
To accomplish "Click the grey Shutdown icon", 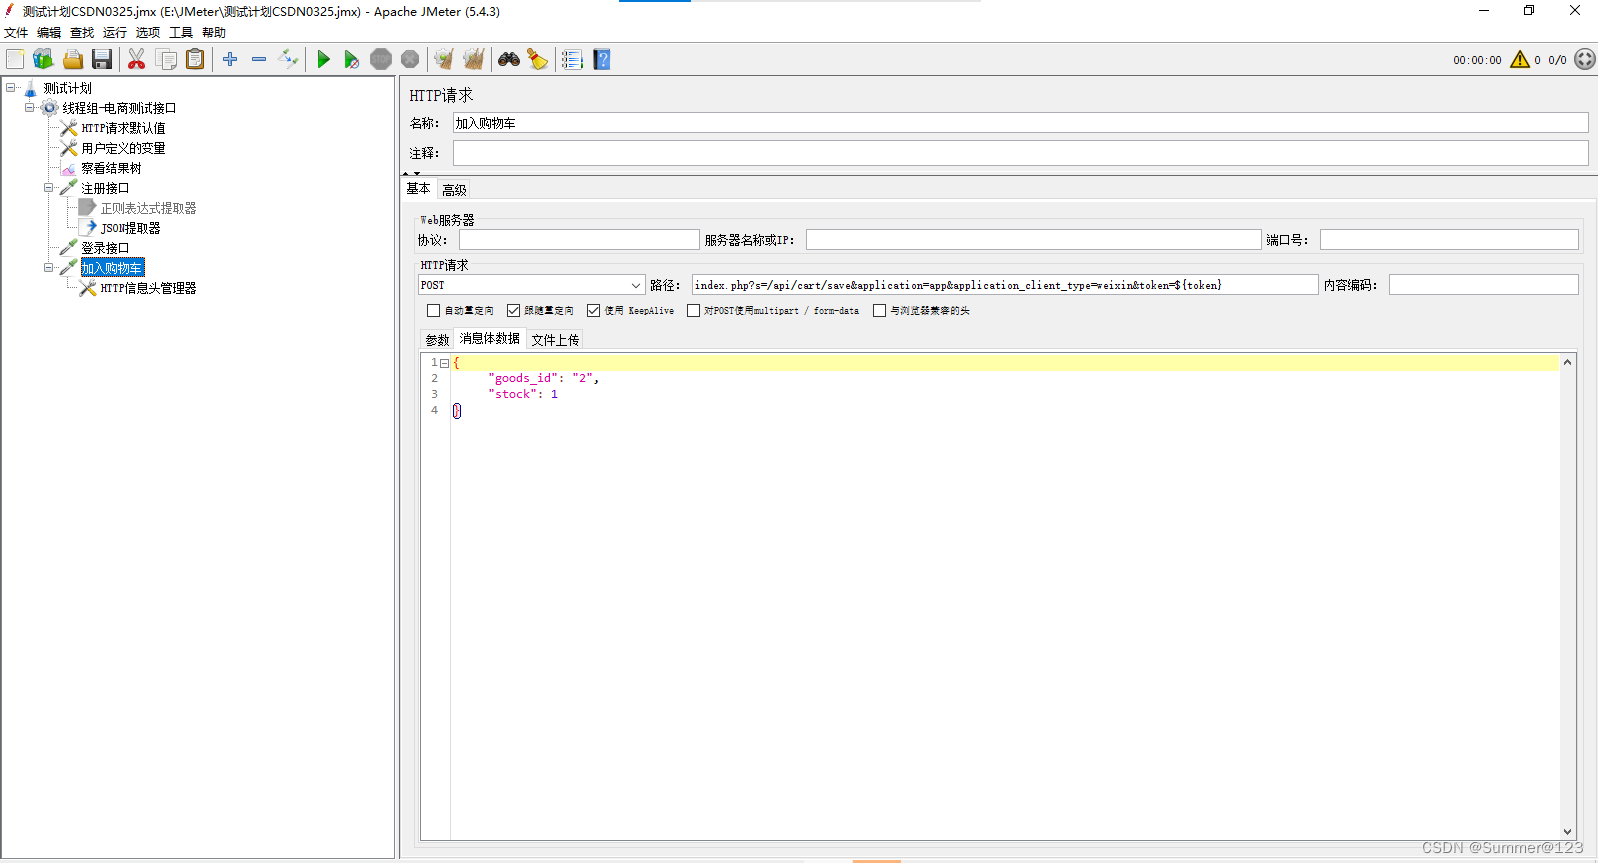I will [x=410, y=60].
